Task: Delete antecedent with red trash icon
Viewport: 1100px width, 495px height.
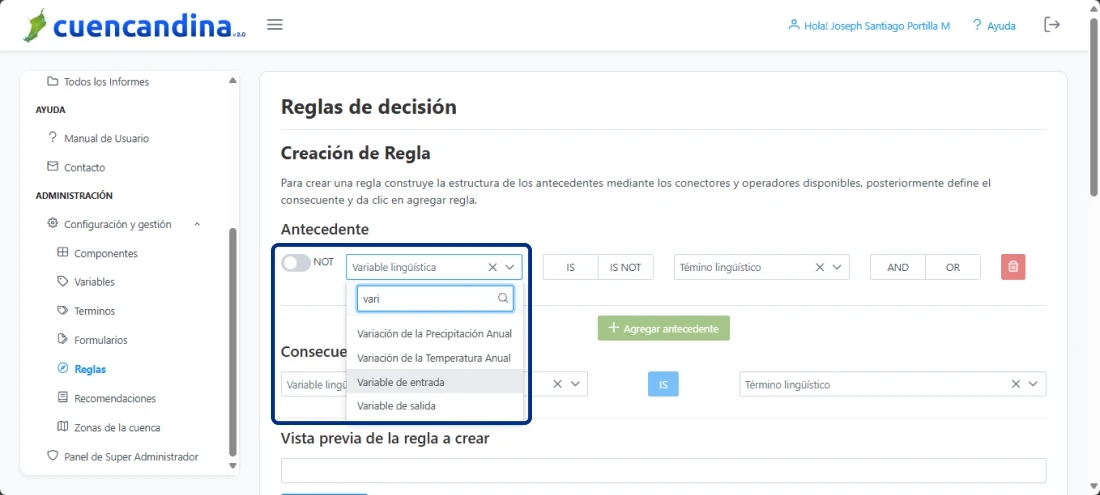Action: pos(1013,267)
